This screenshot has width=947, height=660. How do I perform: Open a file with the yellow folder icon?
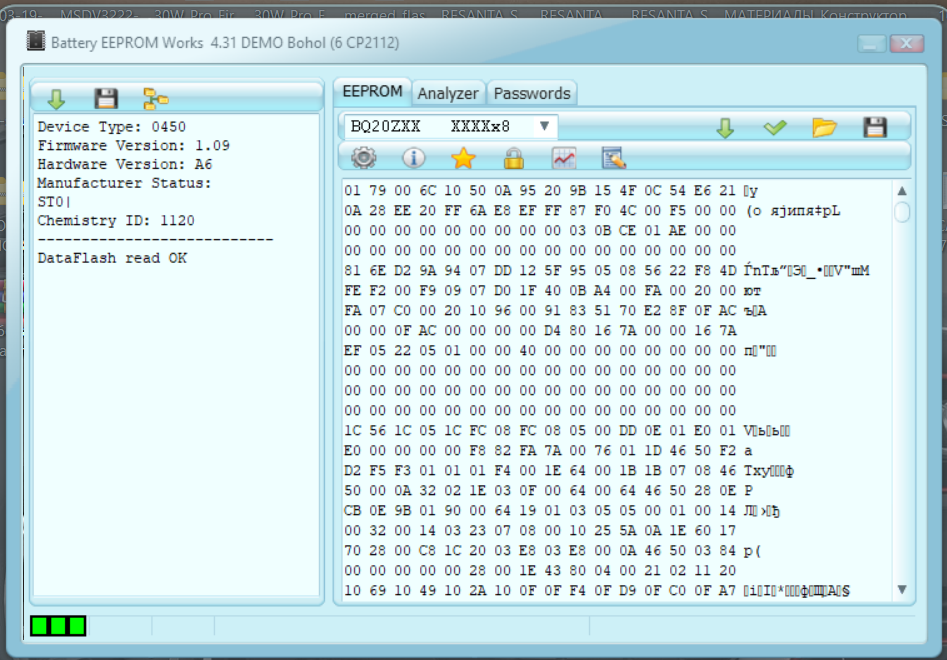point(824,127)
